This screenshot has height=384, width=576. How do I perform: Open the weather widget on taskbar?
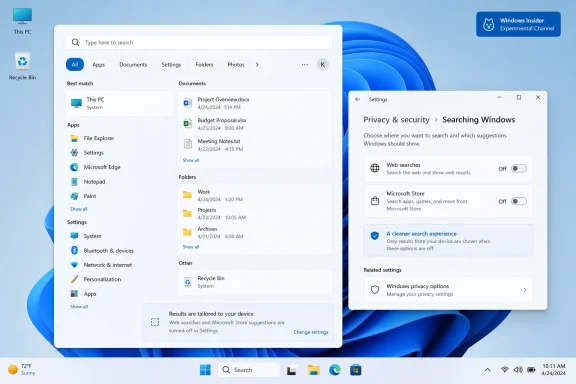click(x=21, y=369)
